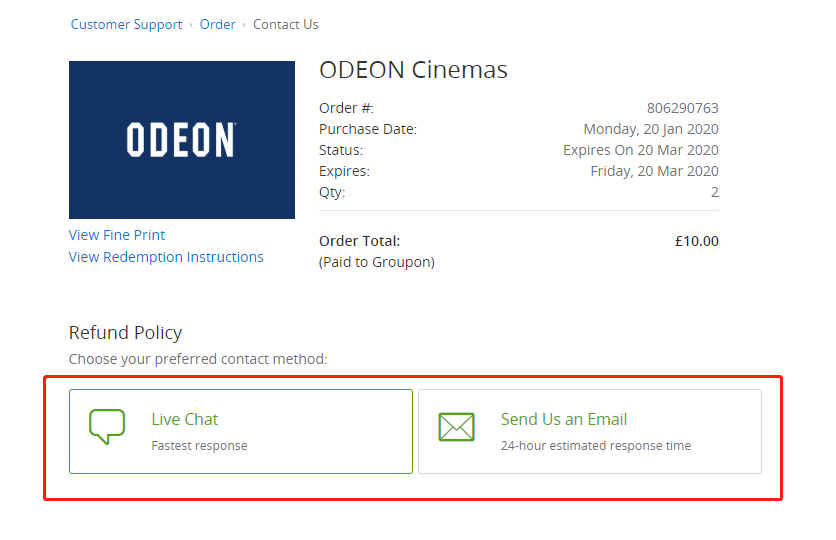Open View Redemption Instructions link
The height and width of the screenshot is (540, 836).
coord(166,257)
